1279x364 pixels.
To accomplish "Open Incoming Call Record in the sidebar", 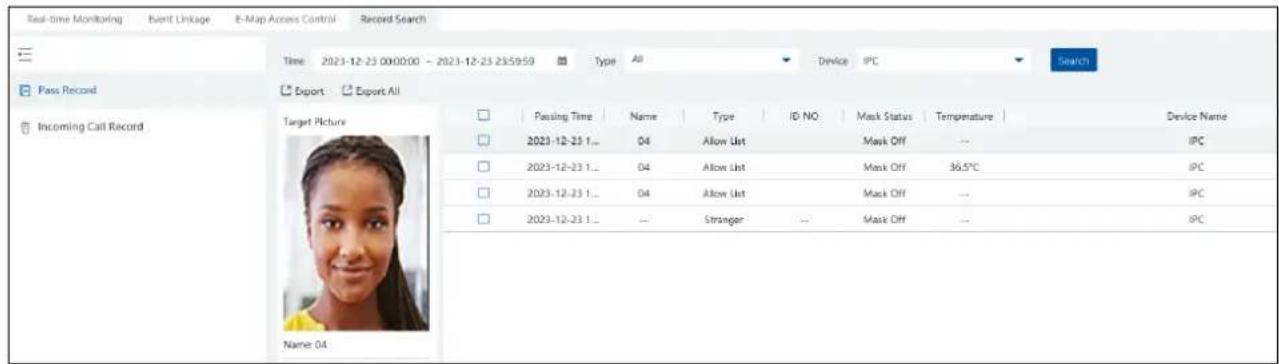I will coord(90,127).
